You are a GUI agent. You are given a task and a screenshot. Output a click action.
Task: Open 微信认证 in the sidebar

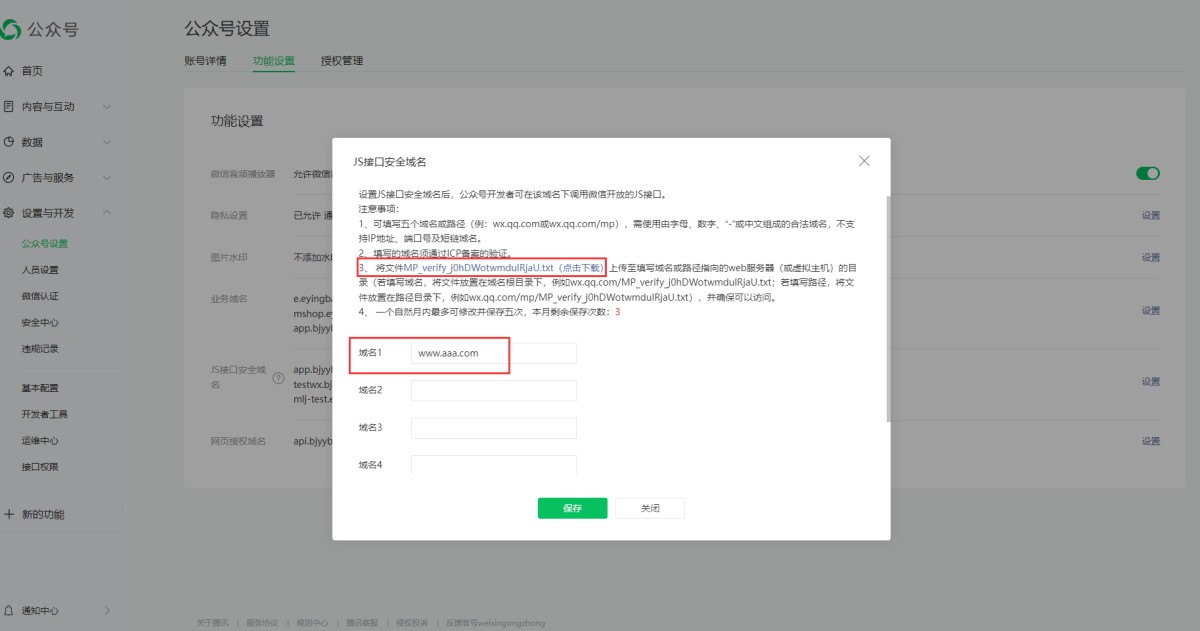click(x=40, y=296)
